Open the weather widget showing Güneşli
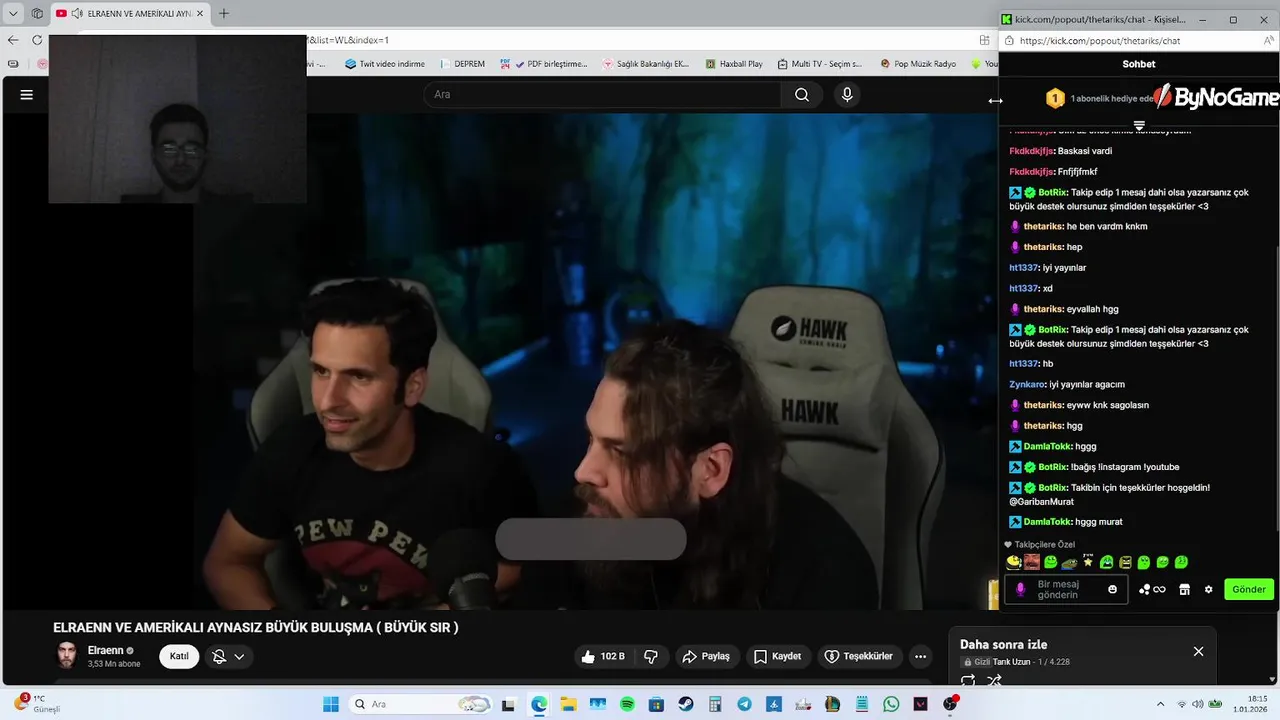This screenshot has height=720, width=1280. pos(38,704)
